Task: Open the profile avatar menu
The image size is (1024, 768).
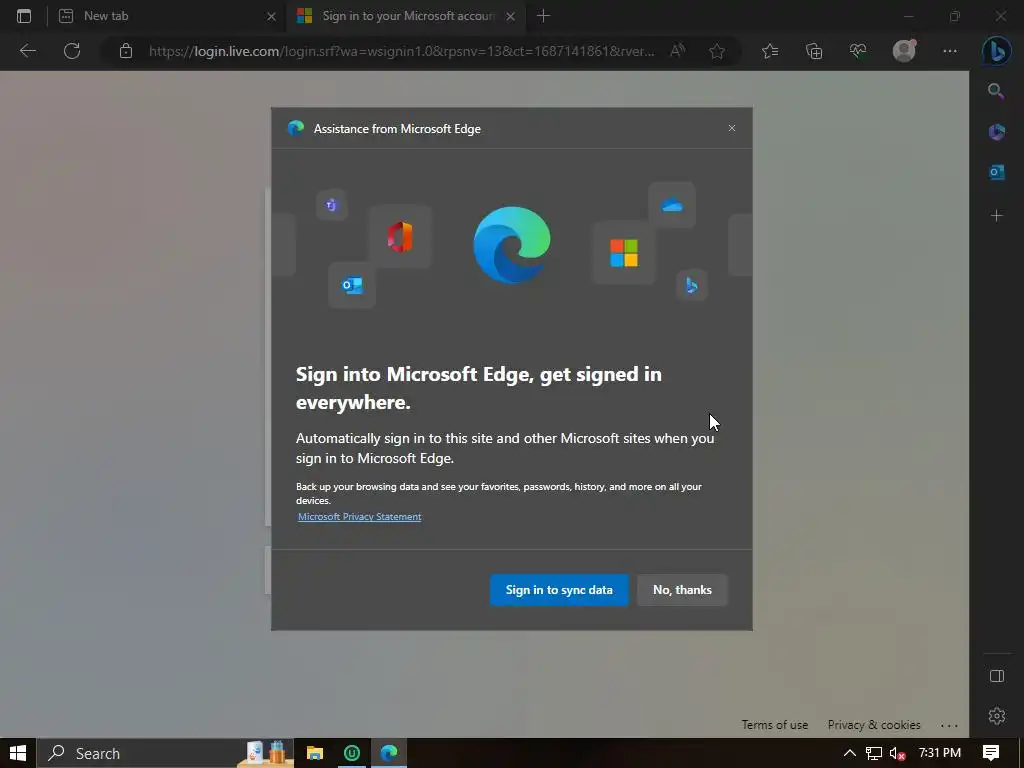Action: pyautogui.click(x=904, y=51)
